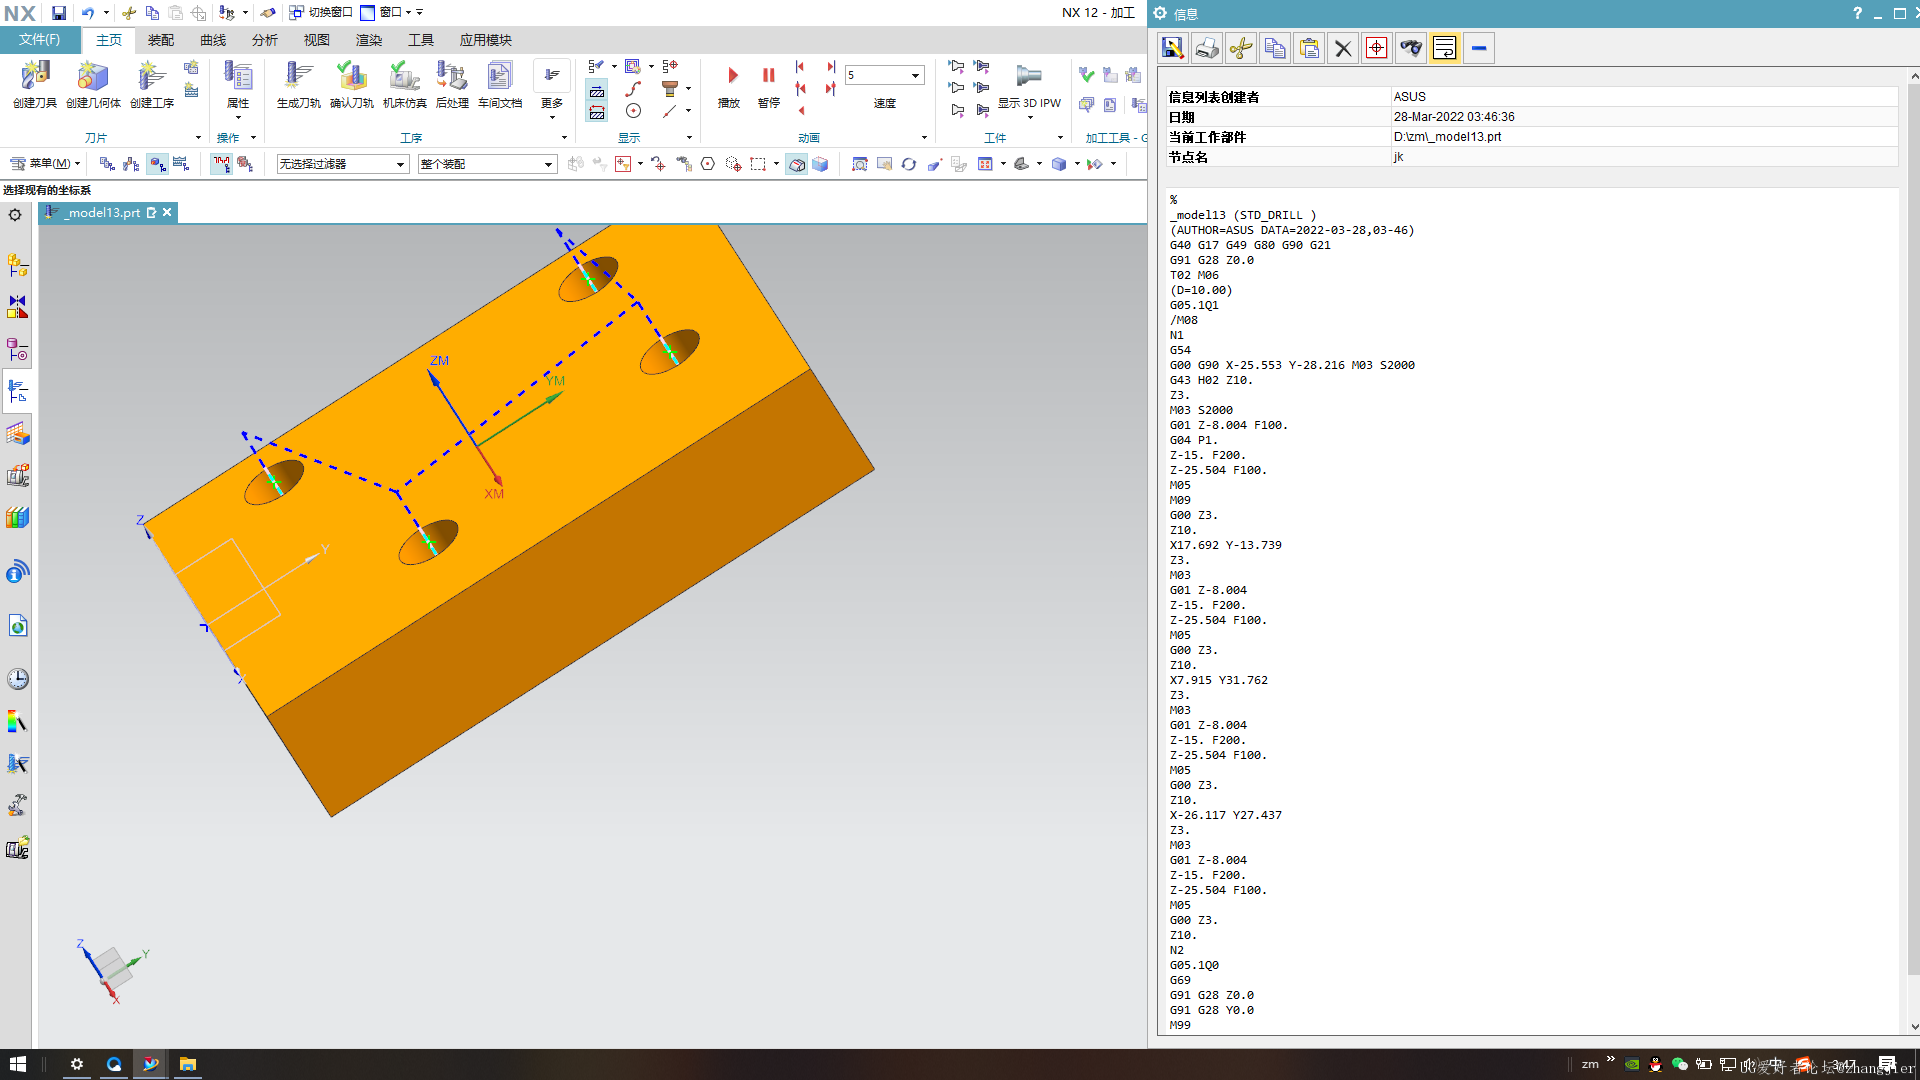The image size is (1920, 1080).
Task: Click the red crosshair icon in 信息 window
Action: coord(1377,48)
